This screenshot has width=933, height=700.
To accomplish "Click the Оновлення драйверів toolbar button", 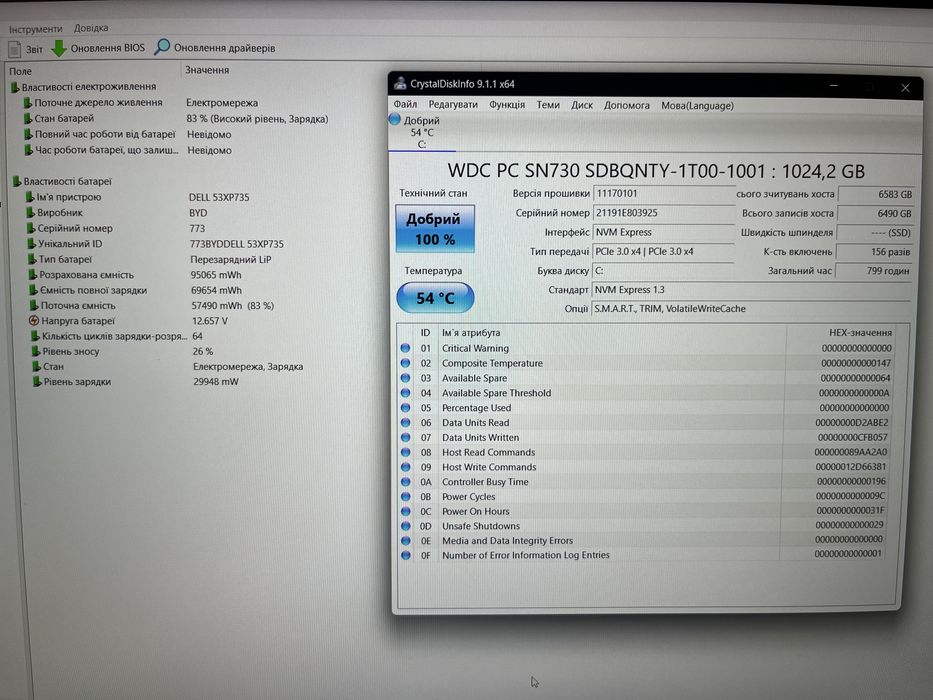I will tap(215, 48).
